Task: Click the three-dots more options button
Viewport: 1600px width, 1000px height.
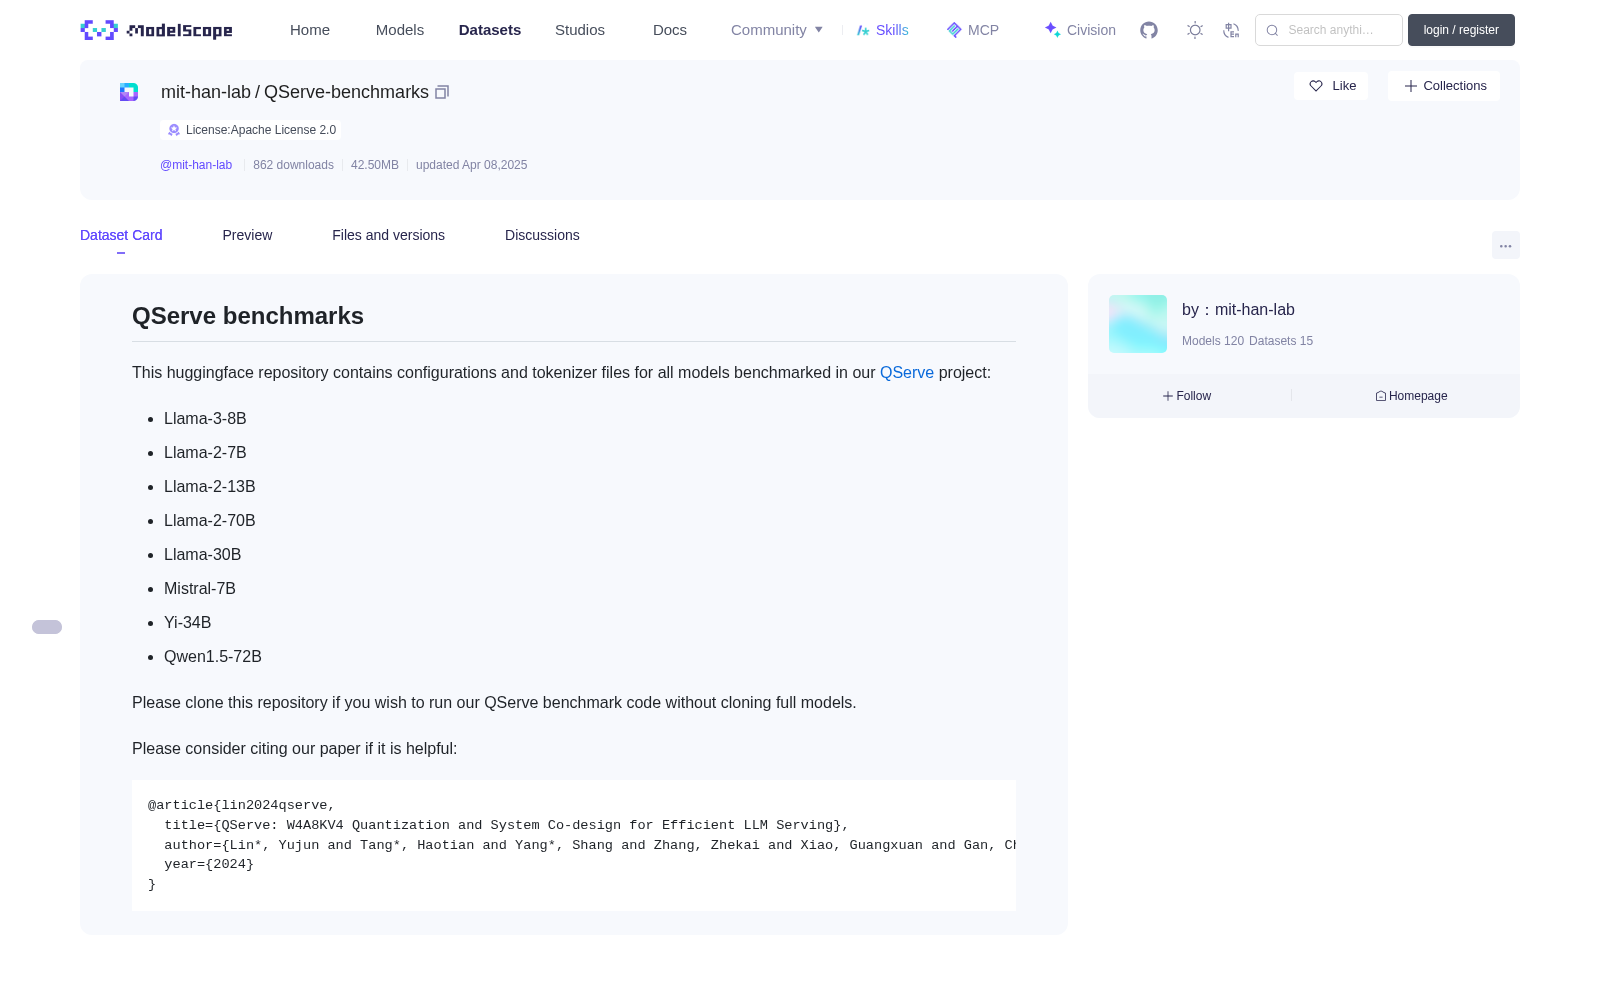Action: pos(1505,245)
